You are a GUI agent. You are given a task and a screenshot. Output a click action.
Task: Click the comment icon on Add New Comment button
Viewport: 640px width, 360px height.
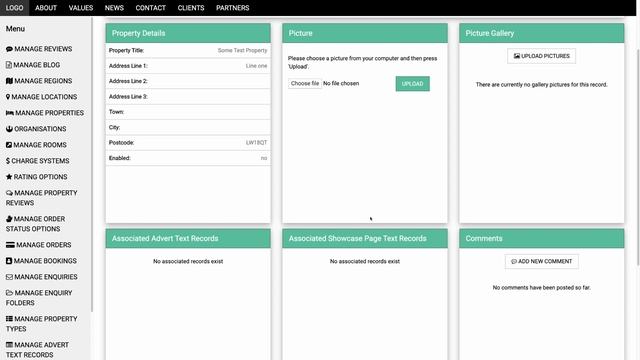click(514, 262)
